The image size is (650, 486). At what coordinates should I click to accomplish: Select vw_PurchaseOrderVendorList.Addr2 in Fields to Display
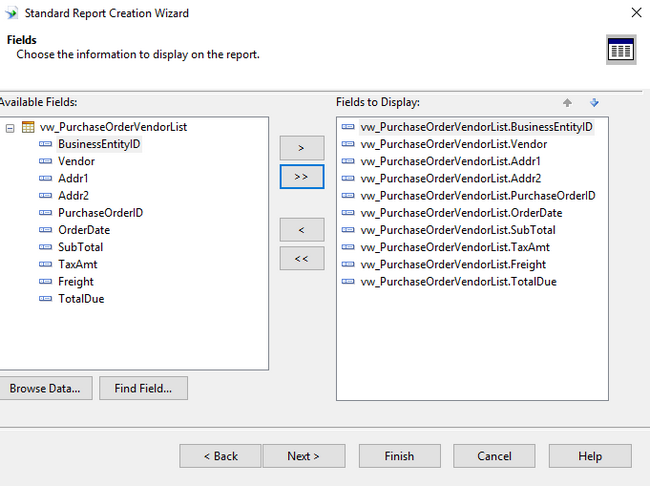(451, 178)
